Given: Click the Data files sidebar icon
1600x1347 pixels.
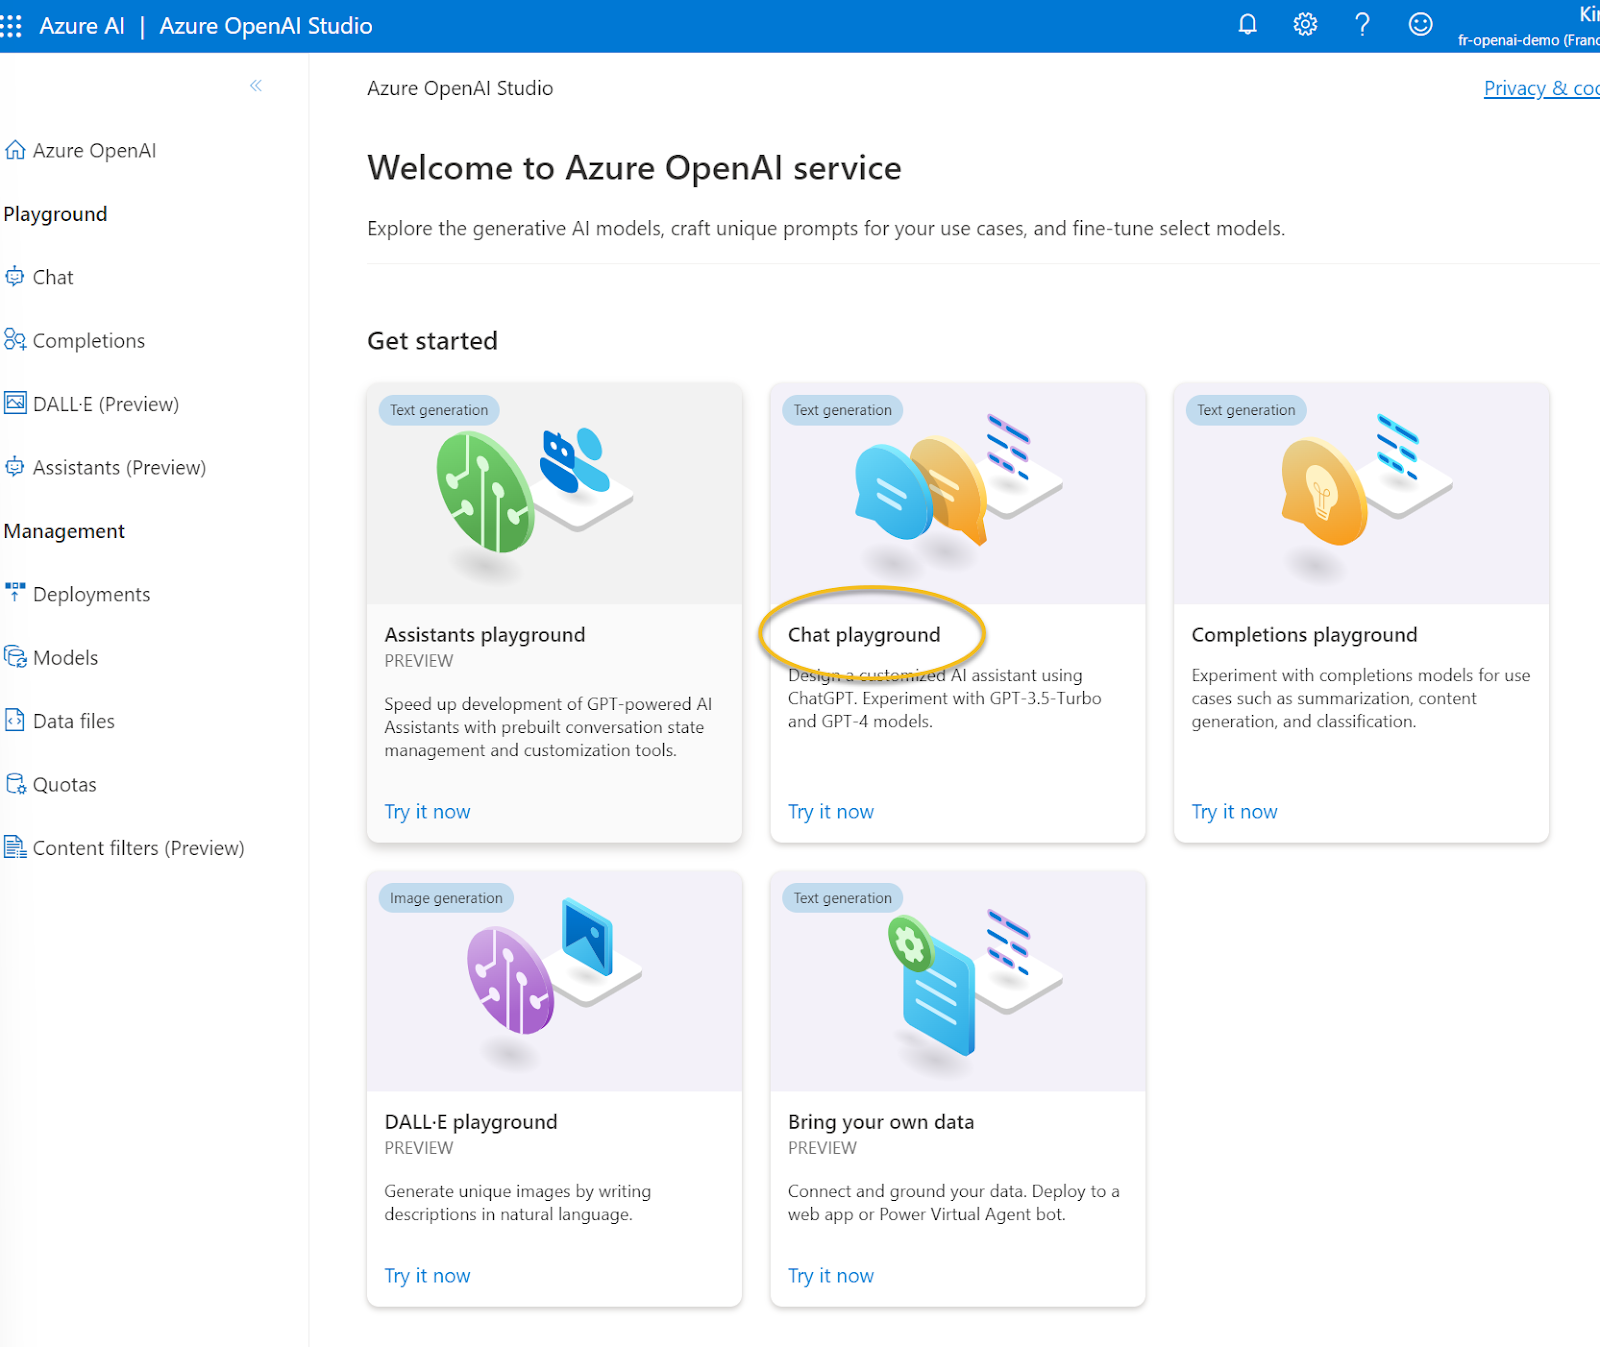Looking at the screenshot, I should click(15, 720).
